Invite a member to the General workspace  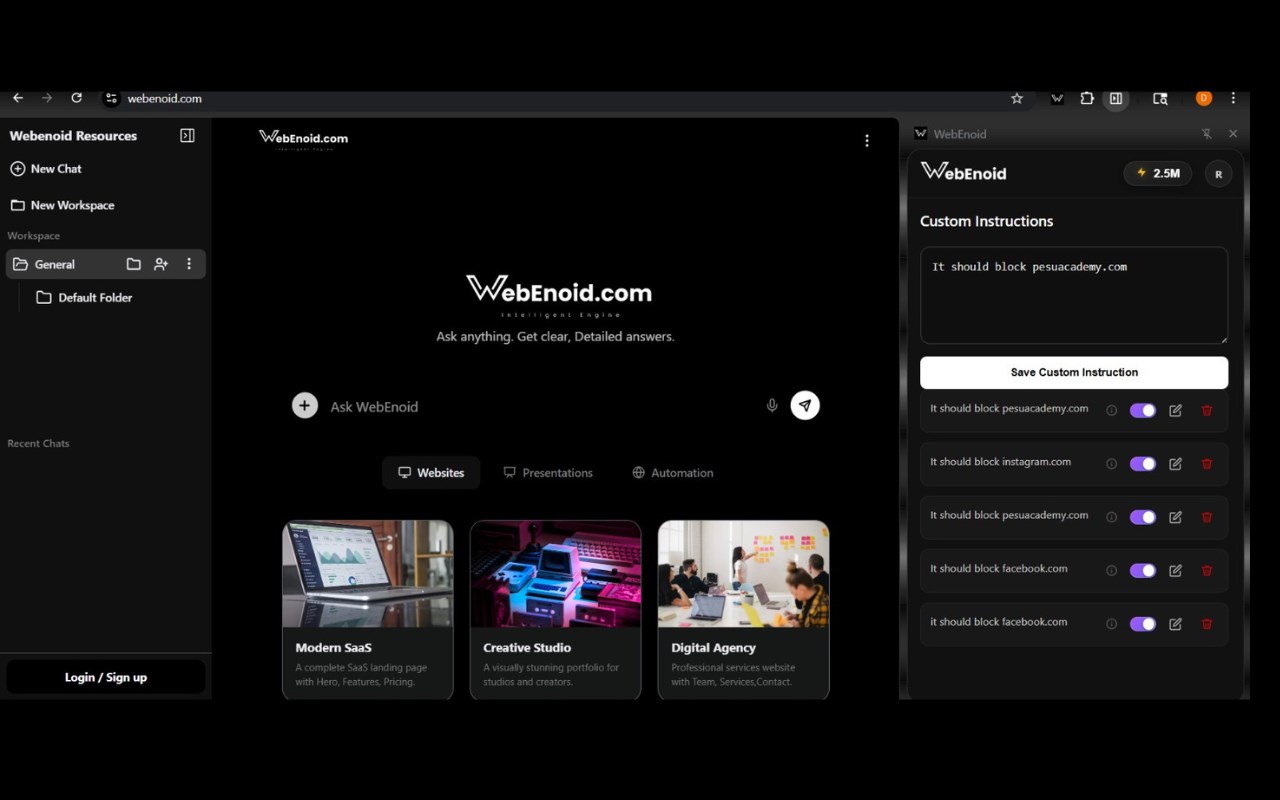161,264
